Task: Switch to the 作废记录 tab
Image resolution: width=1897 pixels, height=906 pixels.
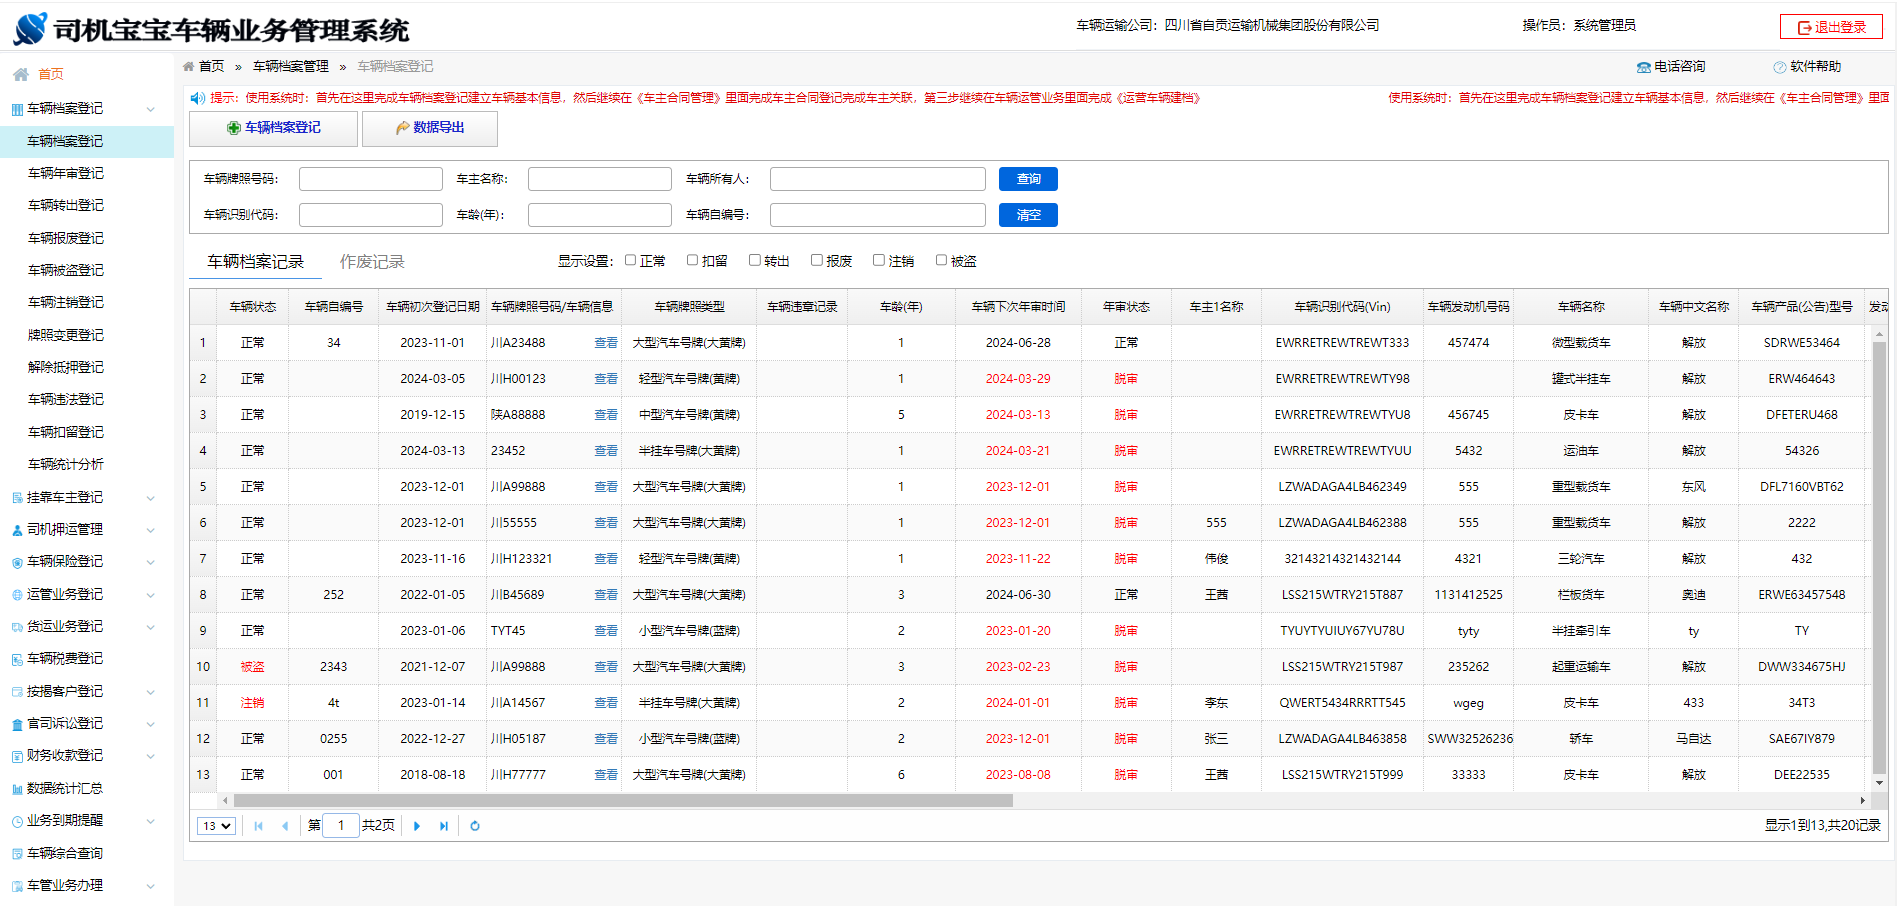Action: click(372, 262)
